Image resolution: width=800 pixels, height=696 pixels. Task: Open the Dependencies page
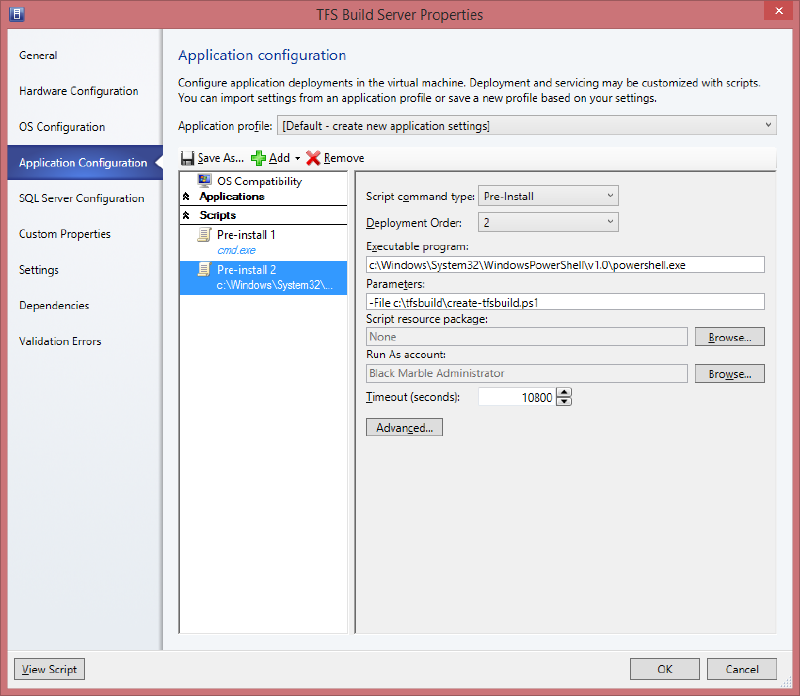pyautogui.click(x=54, y=305)
